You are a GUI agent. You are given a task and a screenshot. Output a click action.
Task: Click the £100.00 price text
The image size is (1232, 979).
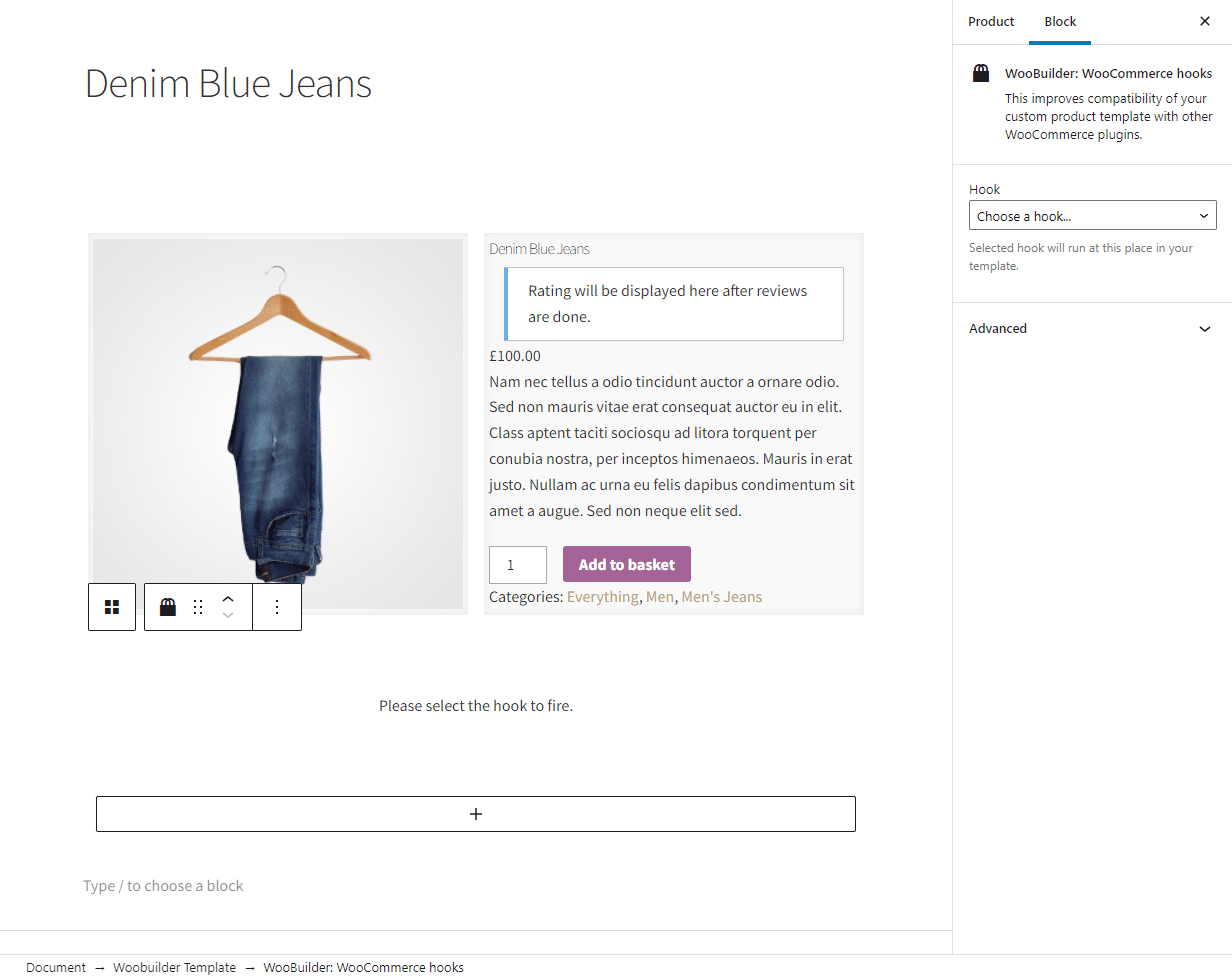(x=515, y=356)
